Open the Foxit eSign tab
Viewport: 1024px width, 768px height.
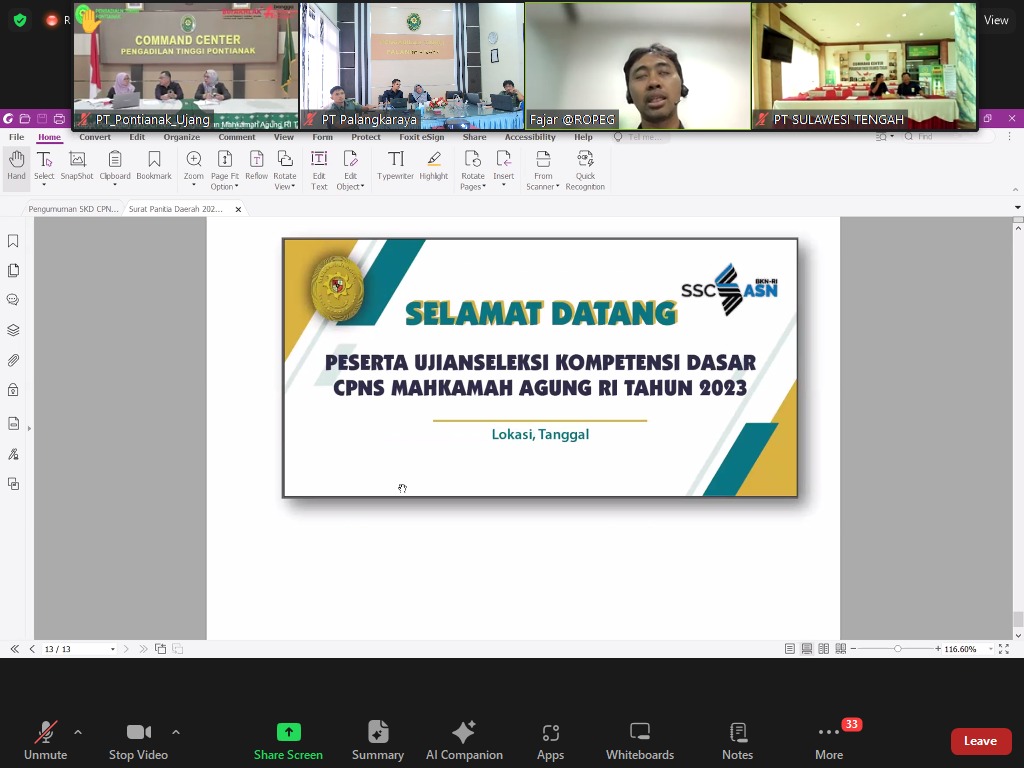pos(422,137)
